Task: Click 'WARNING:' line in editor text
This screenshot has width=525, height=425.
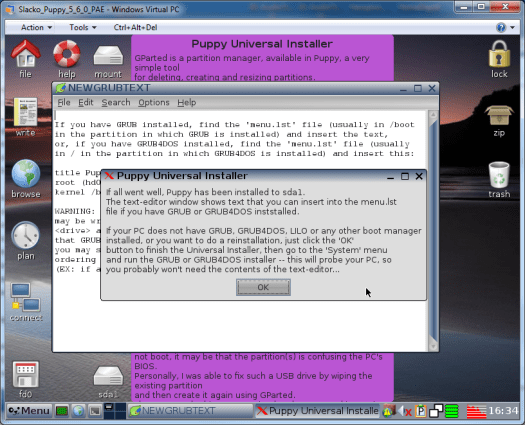Action: pyautogui.click(x=75, y=211)
